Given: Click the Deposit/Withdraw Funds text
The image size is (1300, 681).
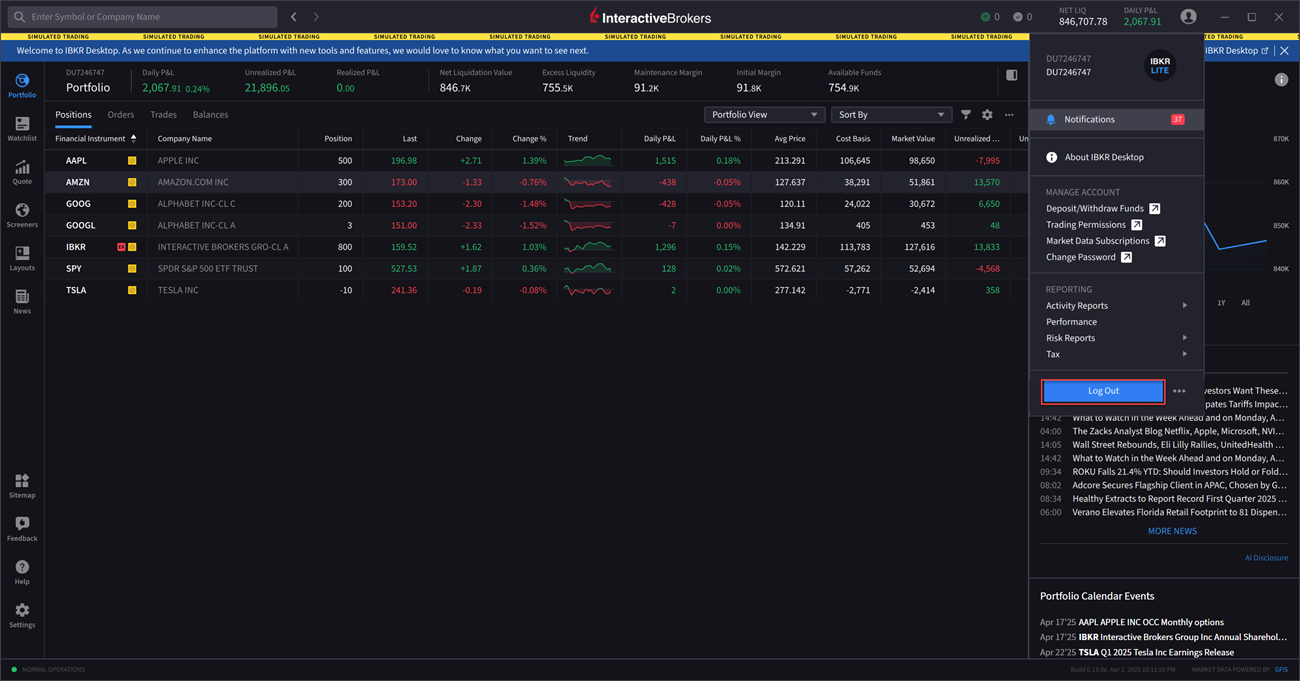Looking at the screenshot, I should pyautogui.click(x=1094, y=209).
